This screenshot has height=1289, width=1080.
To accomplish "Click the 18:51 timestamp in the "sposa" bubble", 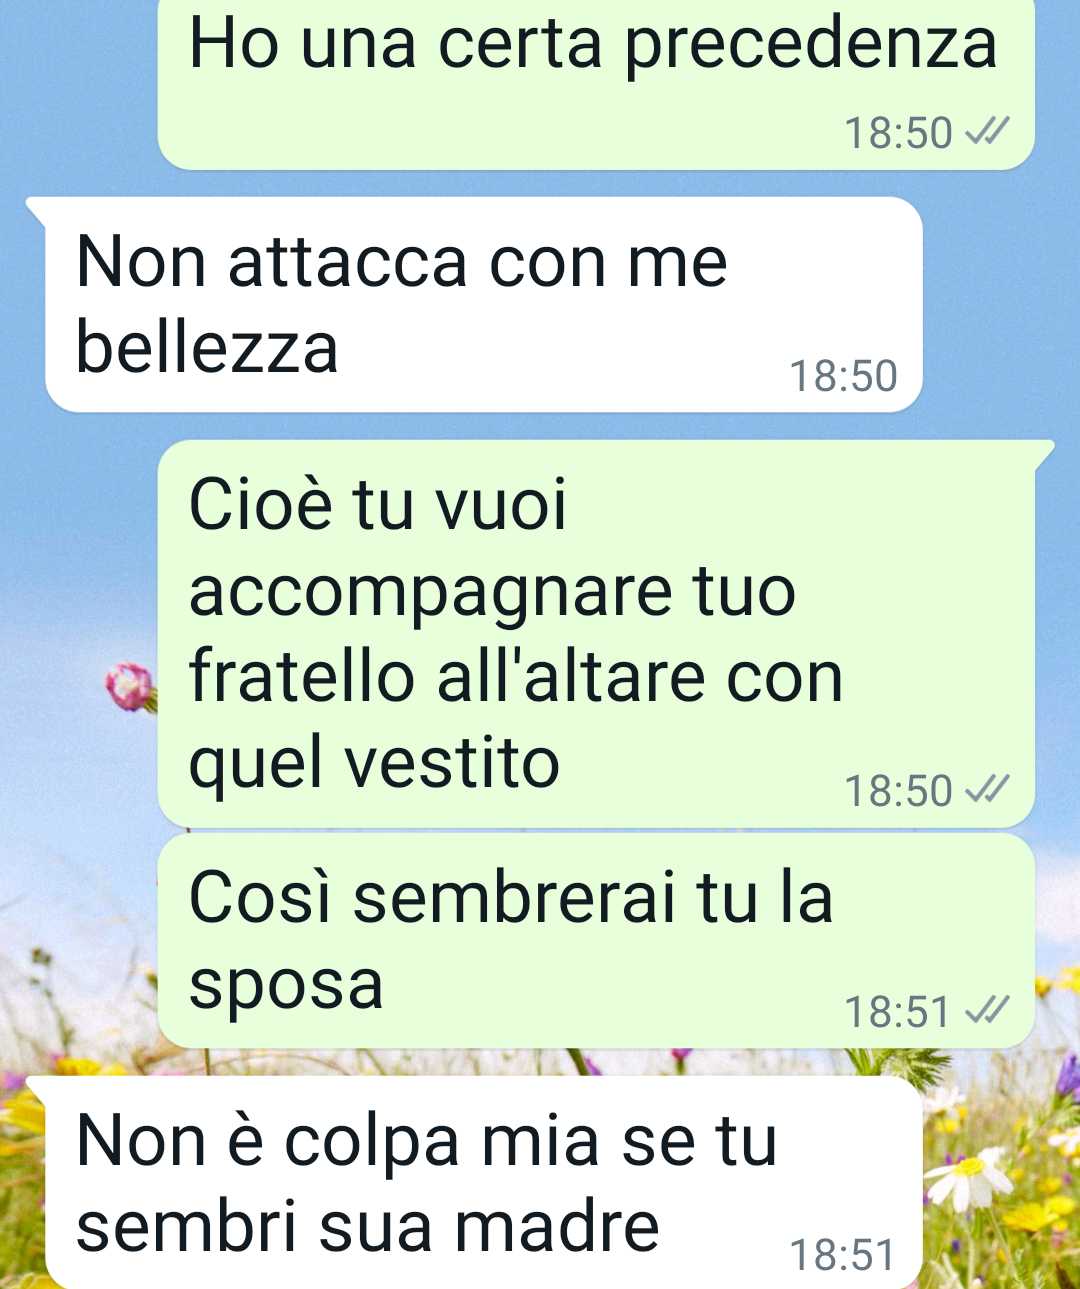I will coord(897,1012).
